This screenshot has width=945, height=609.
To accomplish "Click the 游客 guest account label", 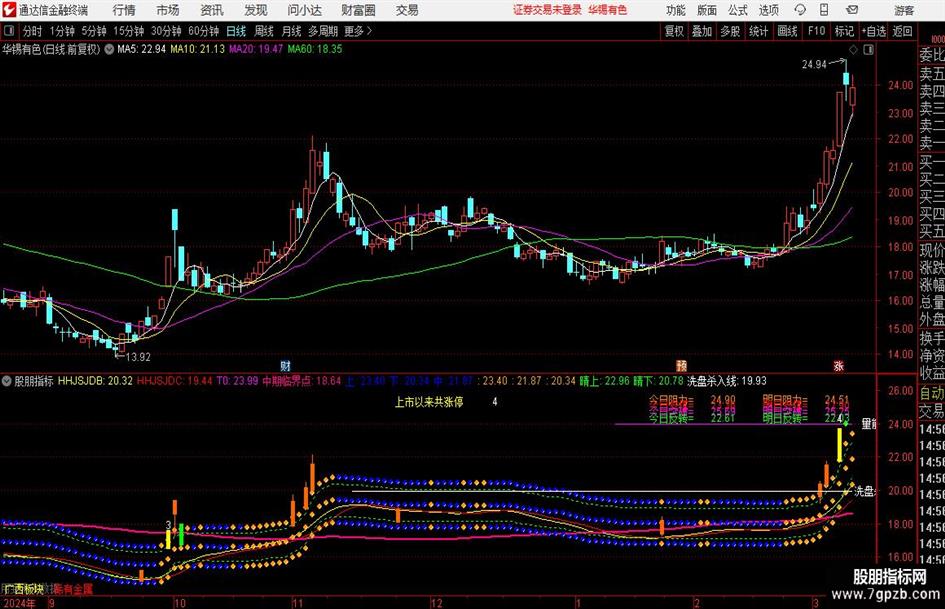I will 904,10.
